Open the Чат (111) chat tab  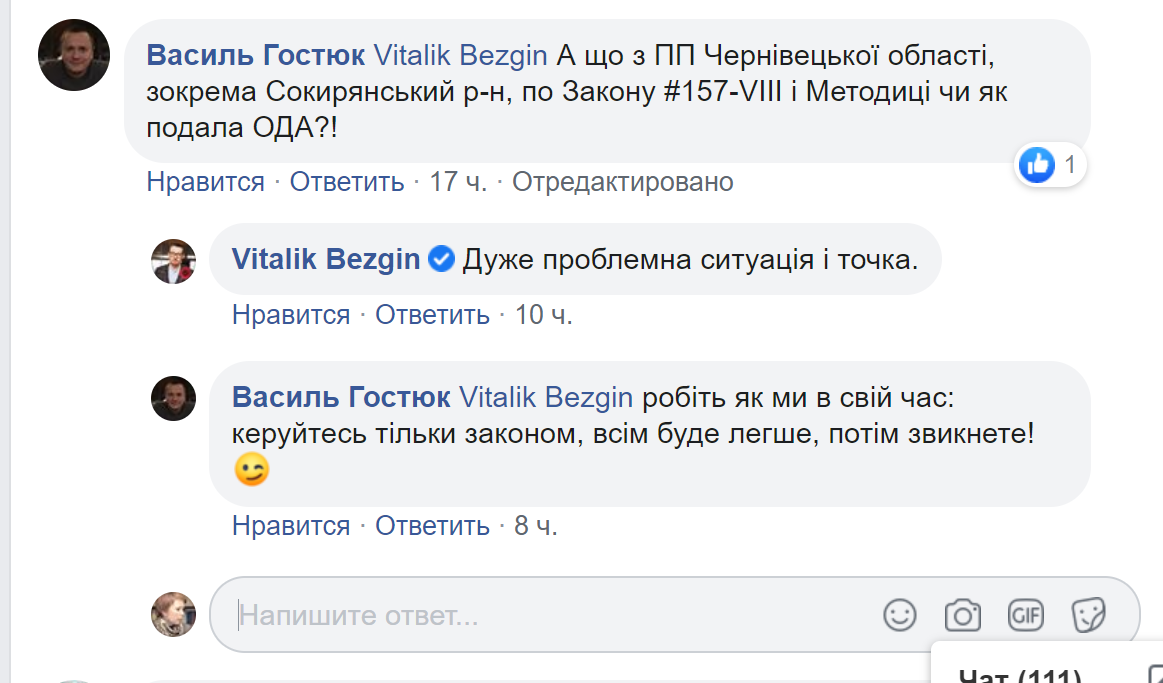click(1021, 676)
